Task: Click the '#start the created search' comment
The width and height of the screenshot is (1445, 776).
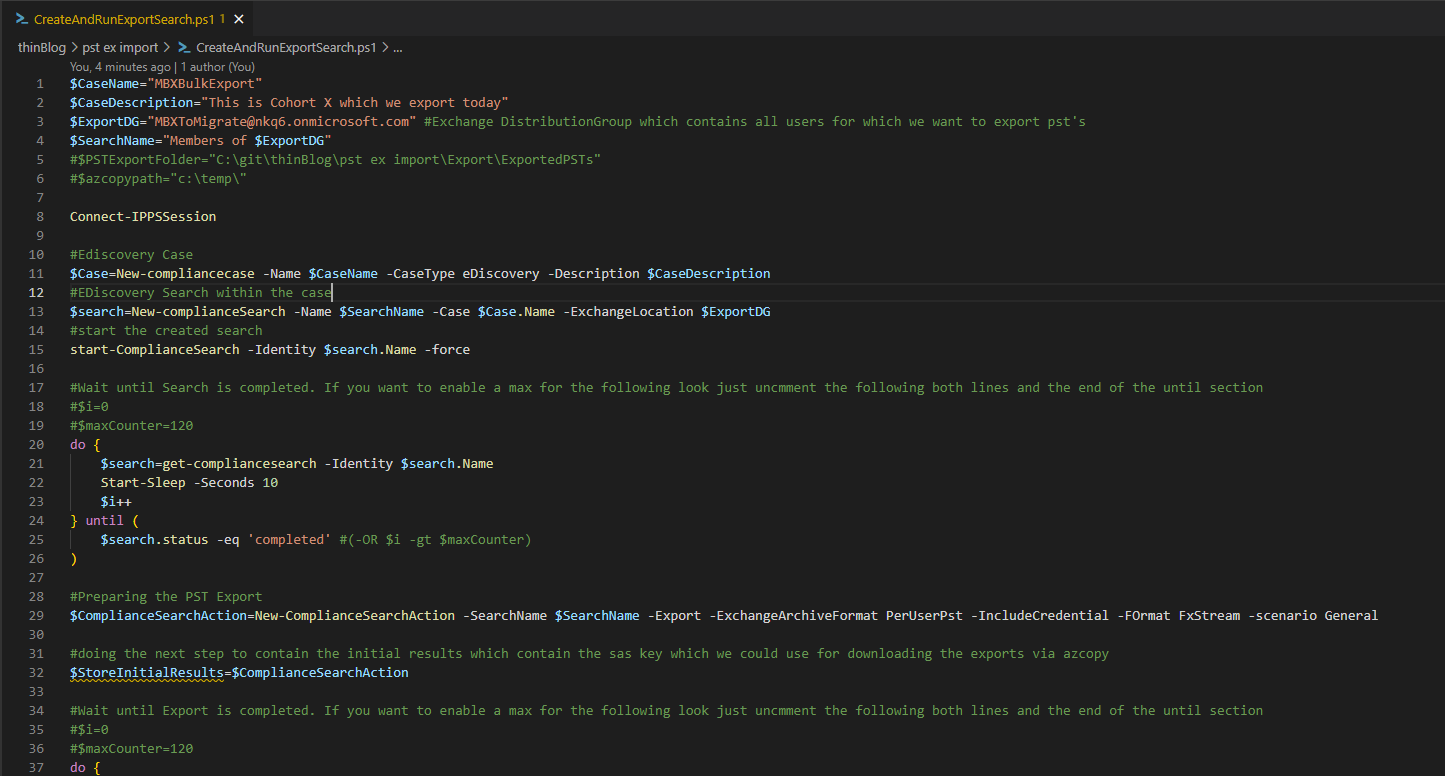Action: (166, 330)
